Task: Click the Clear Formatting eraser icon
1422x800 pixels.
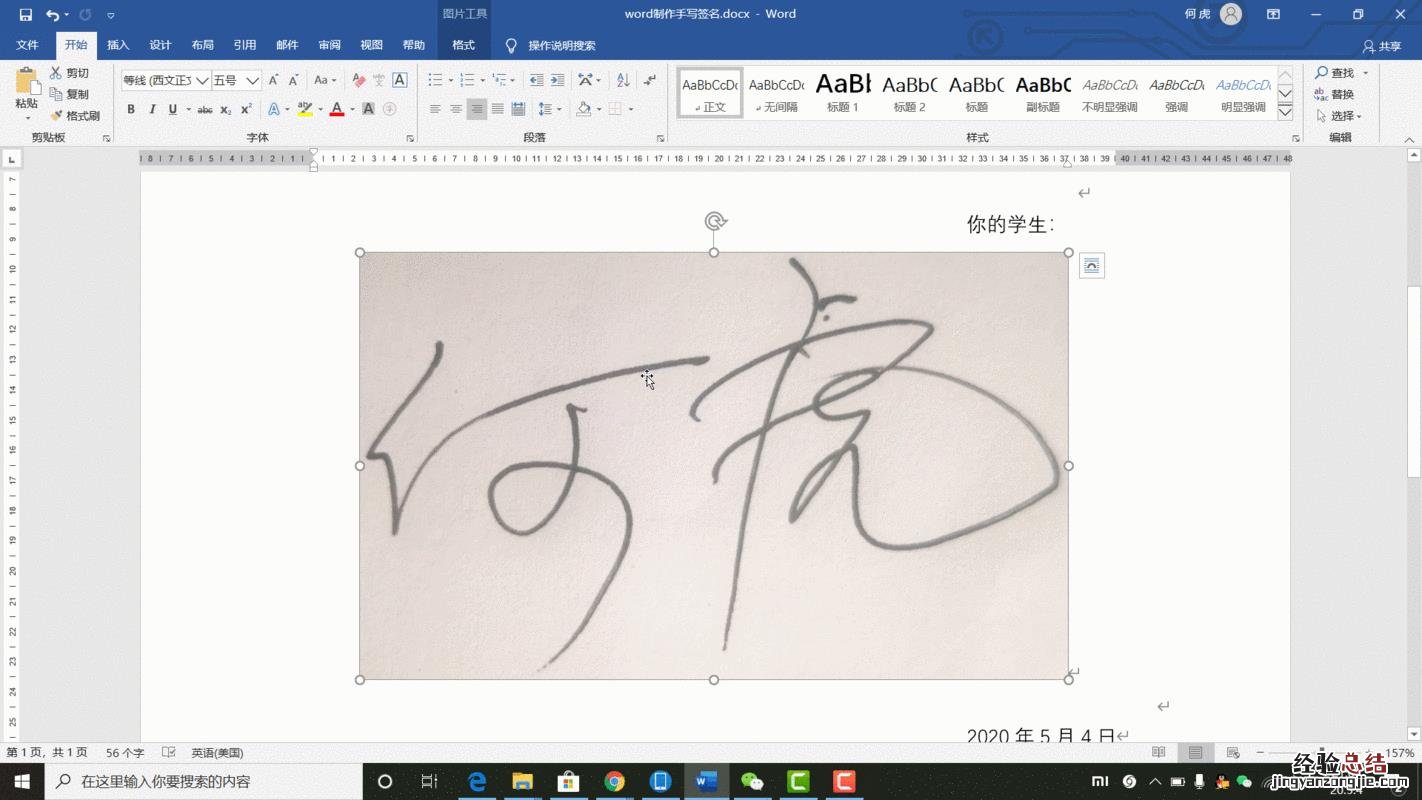Action: tap(358, 80)
